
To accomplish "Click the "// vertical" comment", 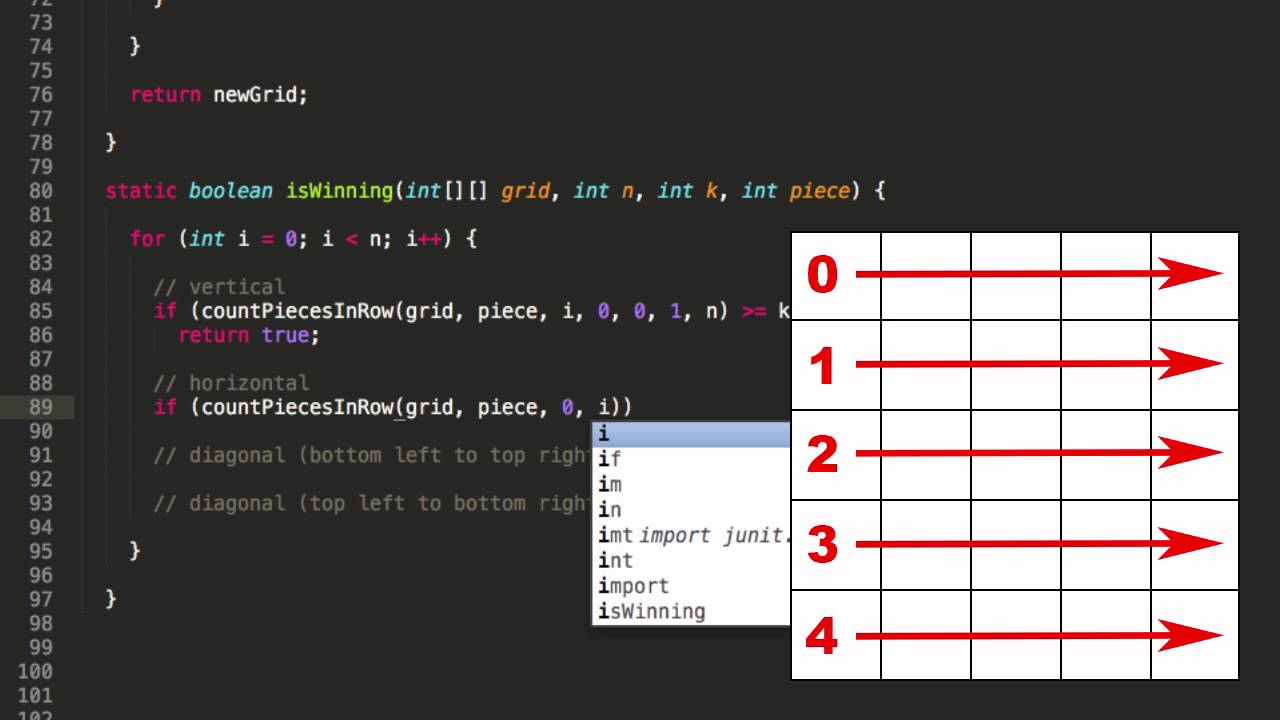I will click(219, 287).
